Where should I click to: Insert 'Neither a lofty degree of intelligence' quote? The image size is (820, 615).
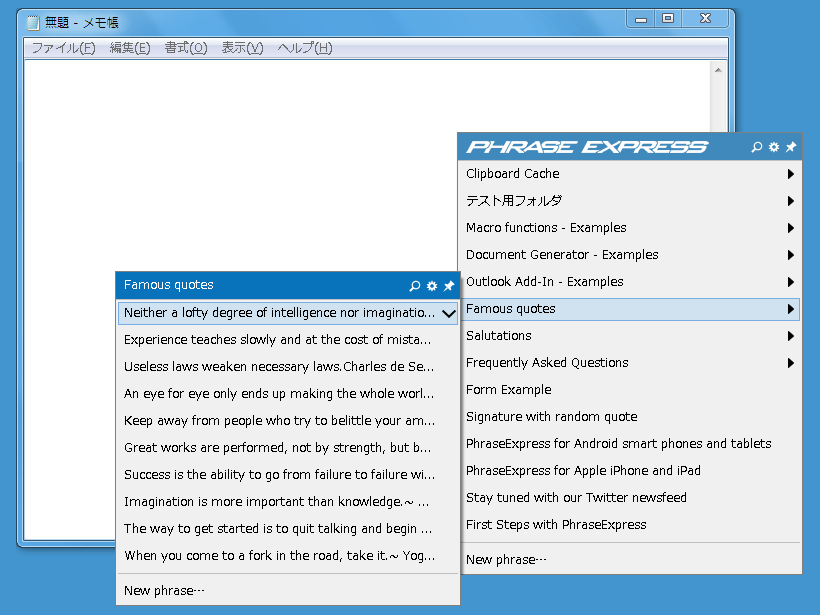pyautogui.click(x=288, y=313)
